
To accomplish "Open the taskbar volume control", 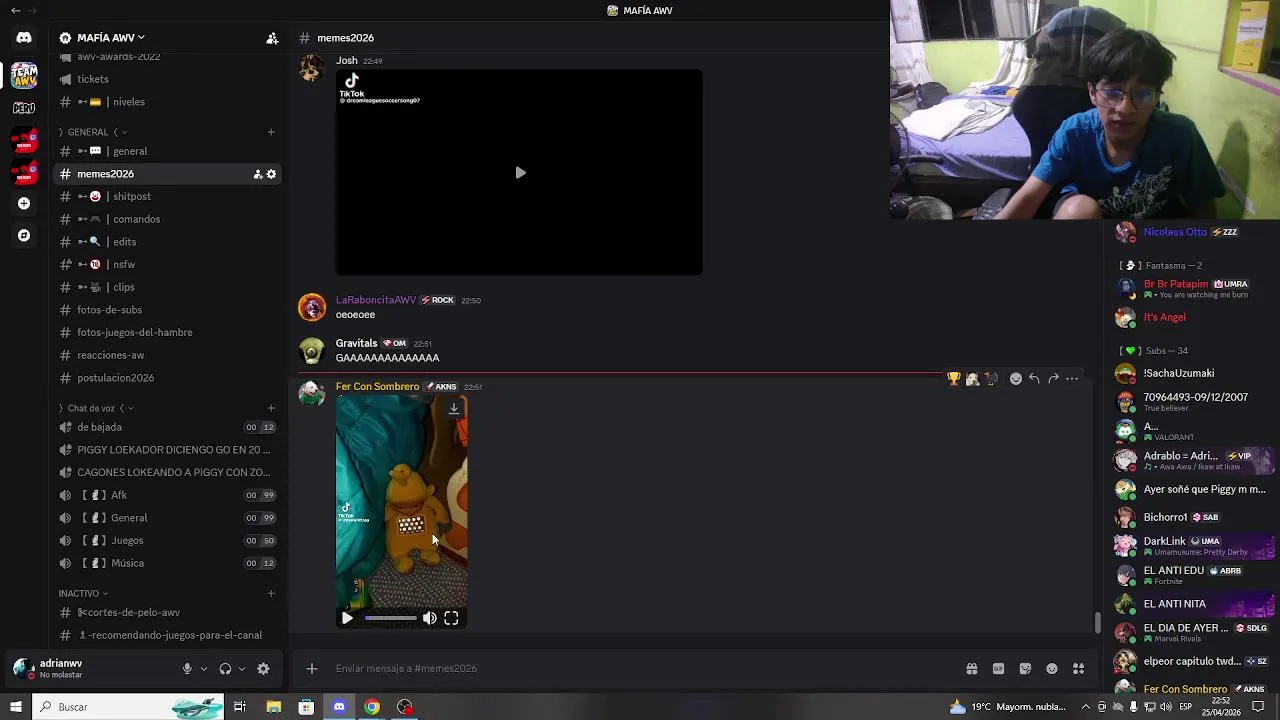I will [1166, 707].
